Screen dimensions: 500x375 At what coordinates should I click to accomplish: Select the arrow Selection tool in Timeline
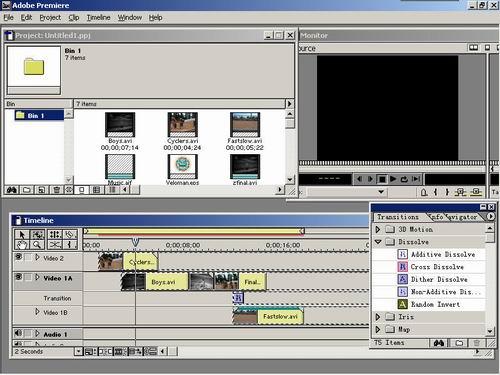(x=22, y=234)
